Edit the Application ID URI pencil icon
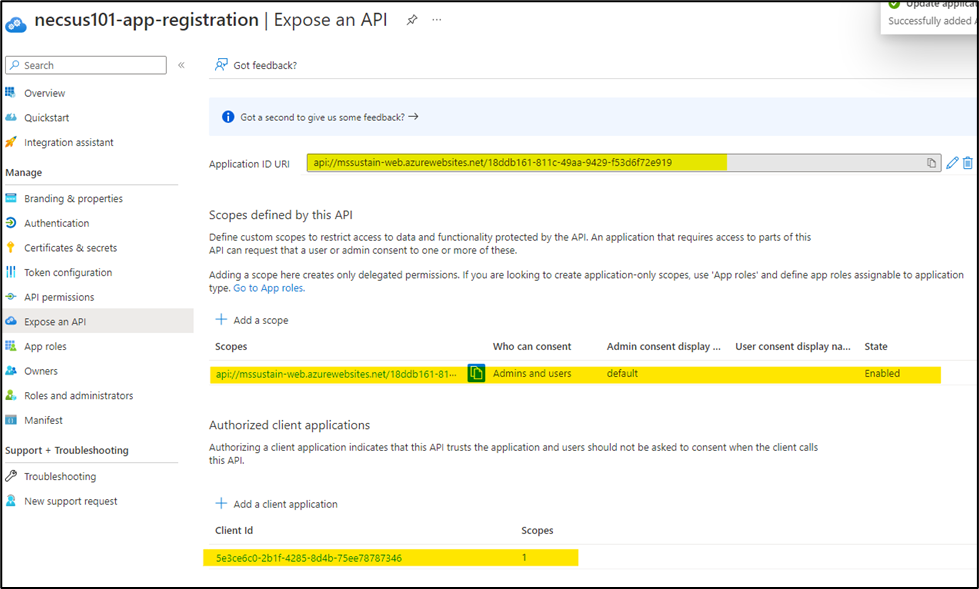 (x=952, y=163)
